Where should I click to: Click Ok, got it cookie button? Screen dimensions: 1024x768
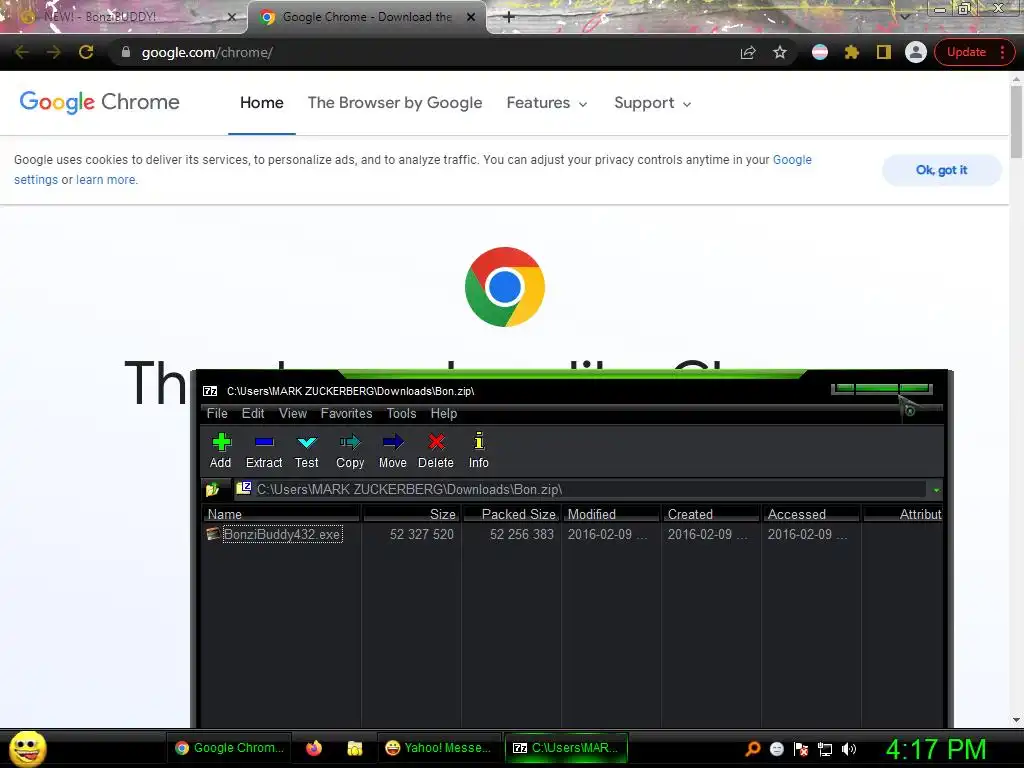(x=941, y=170)
